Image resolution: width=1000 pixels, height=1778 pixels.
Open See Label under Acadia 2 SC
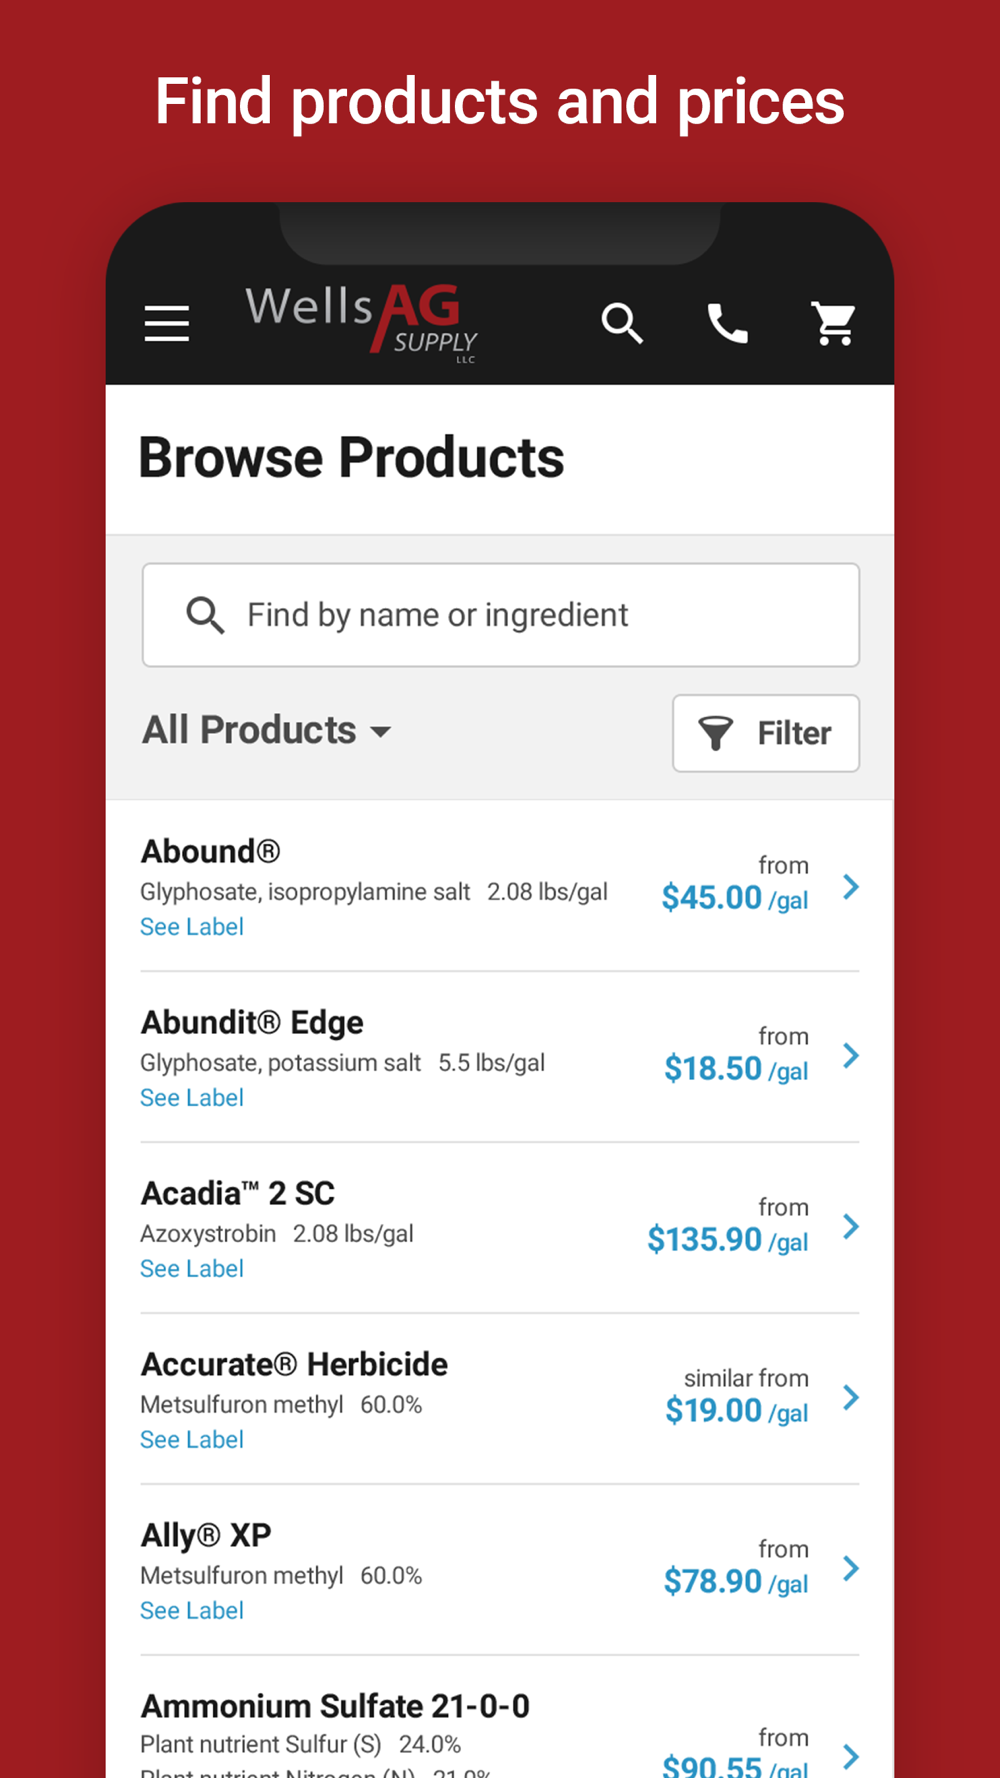click(192, 1269)
